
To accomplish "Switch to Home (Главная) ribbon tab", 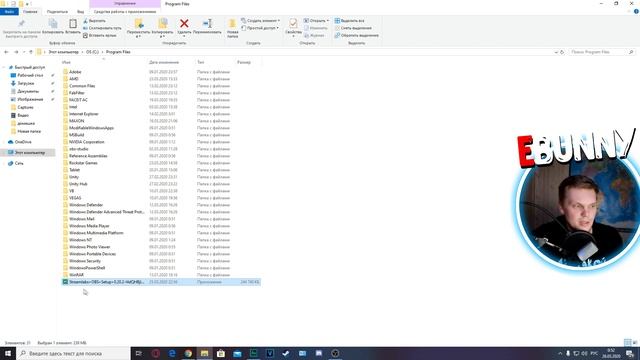I will click(30, 12).
